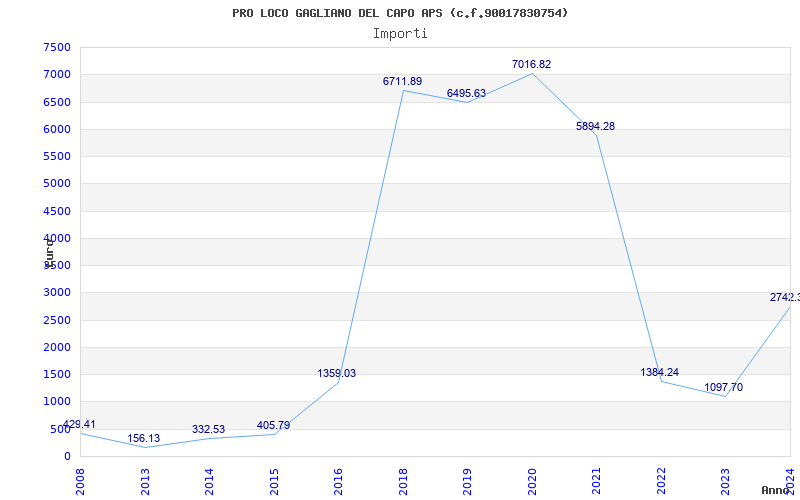Click the 2021 x-axis year label

596,481
